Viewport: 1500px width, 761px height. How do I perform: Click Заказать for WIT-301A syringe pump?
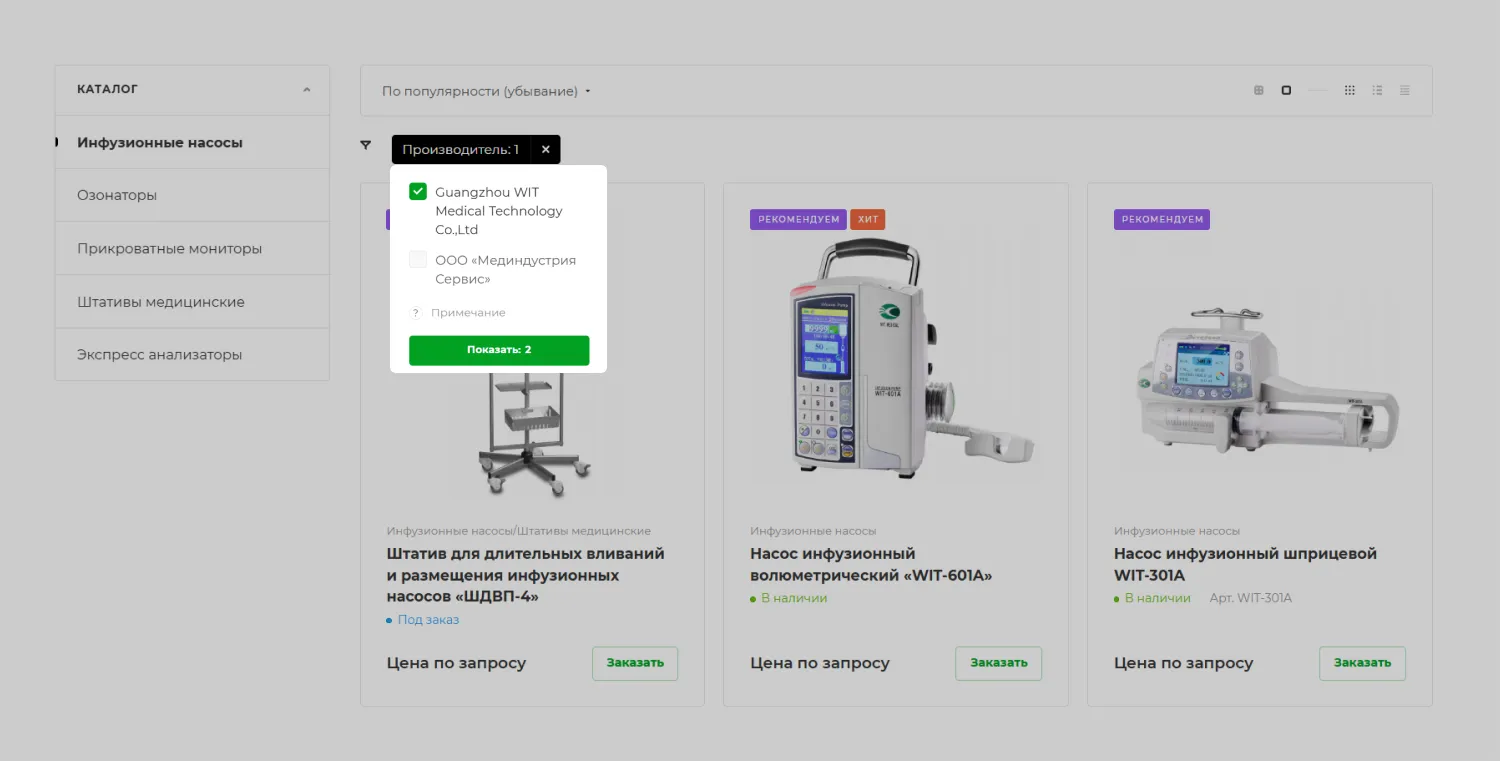[1362, 663]
